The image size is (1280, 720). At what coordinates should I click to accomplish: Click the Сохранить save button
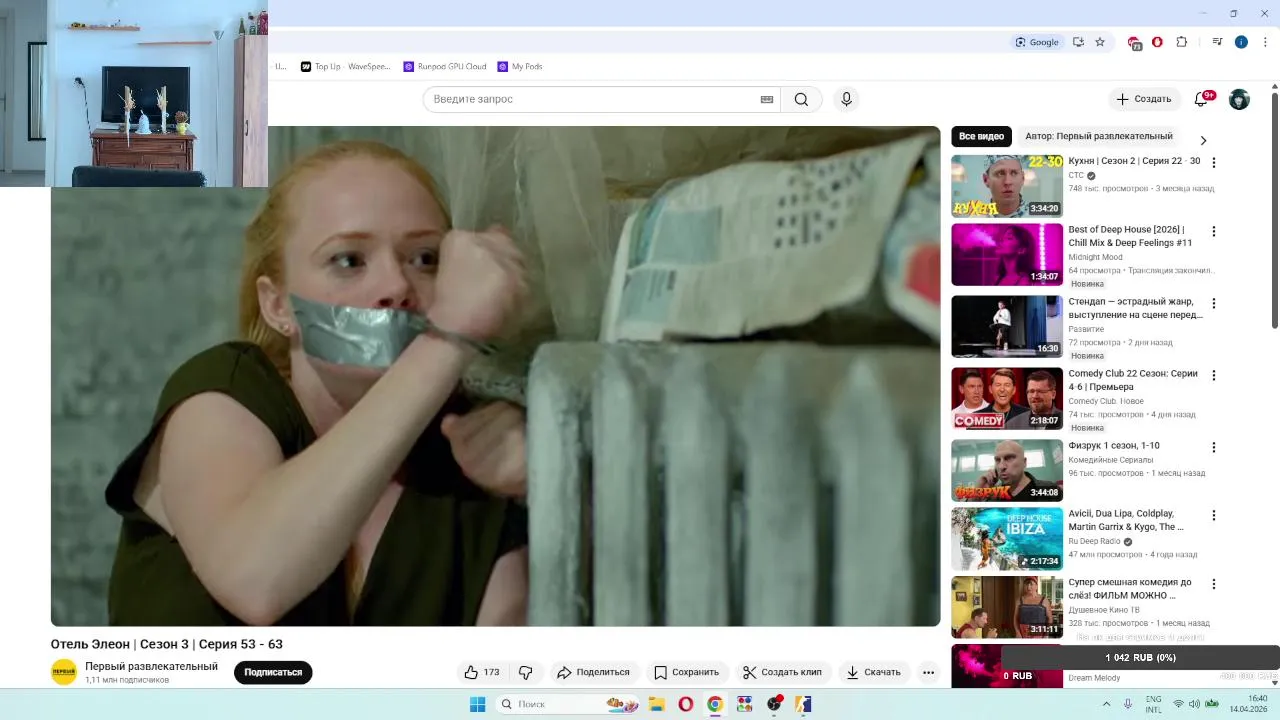point(686,672)
